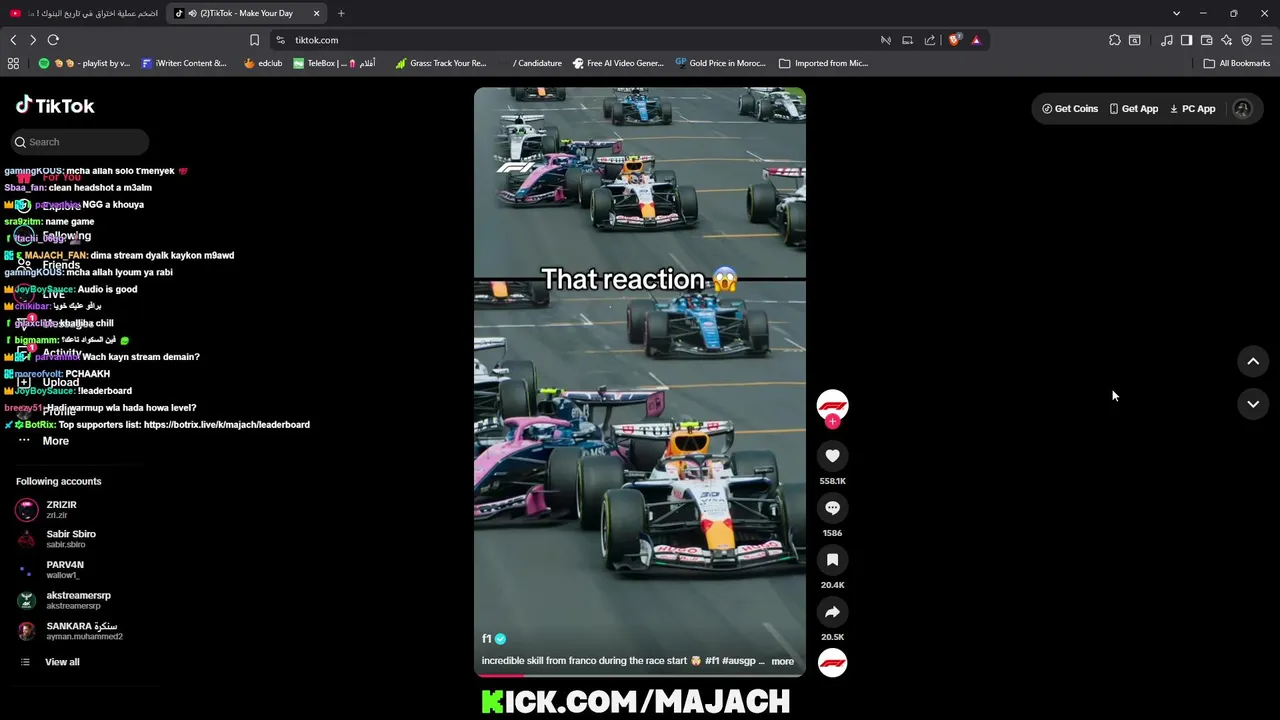Open Following in the sidebar
The image size is (1280, 720).
66,236
